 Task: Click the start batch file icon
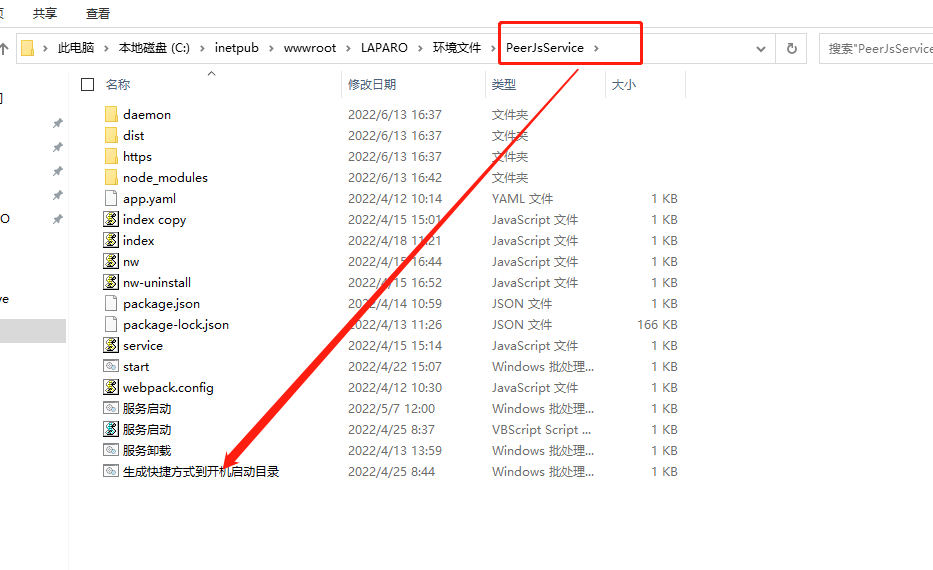point(111,367)
